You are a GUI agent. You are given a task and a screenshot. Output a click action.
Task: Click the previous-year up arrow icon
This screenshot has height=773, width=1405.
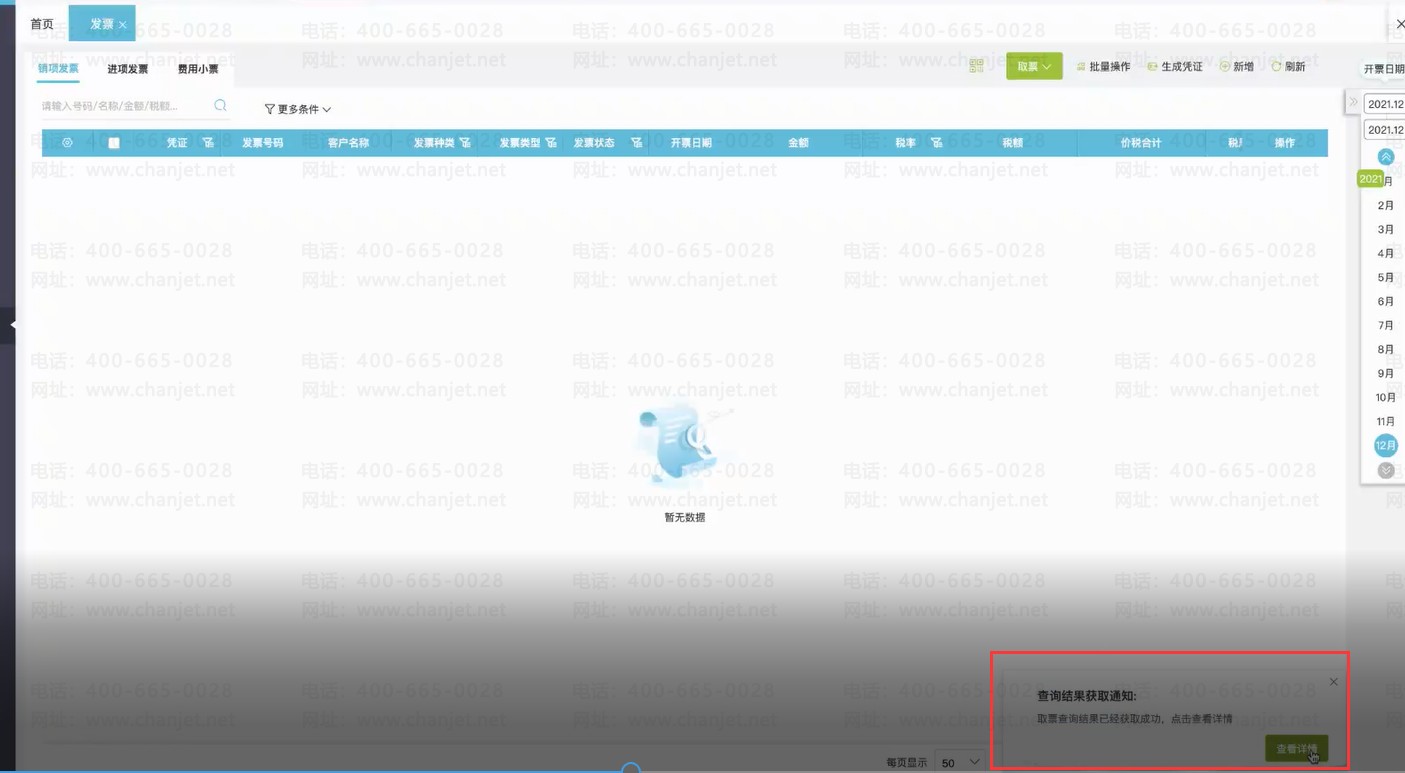pyautogui.click(x=1385, y=157)
